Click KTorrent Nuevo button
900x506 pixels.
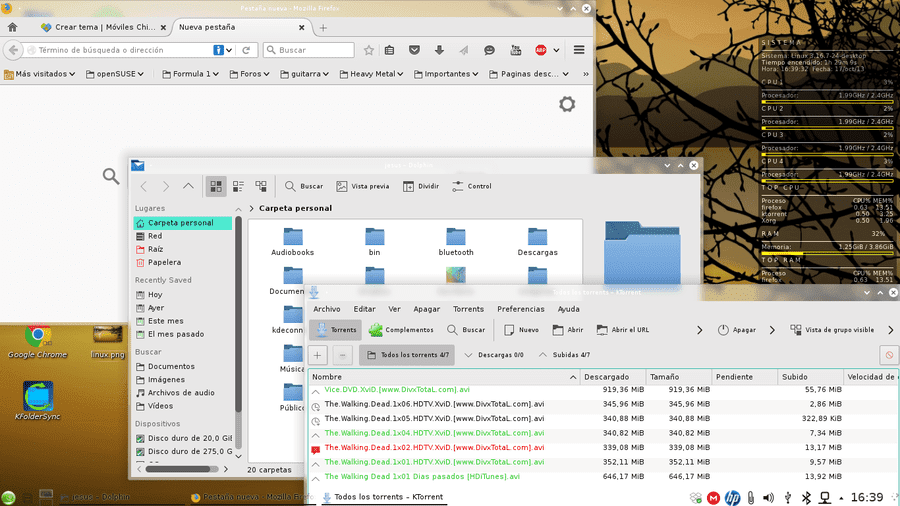(521, 330)
